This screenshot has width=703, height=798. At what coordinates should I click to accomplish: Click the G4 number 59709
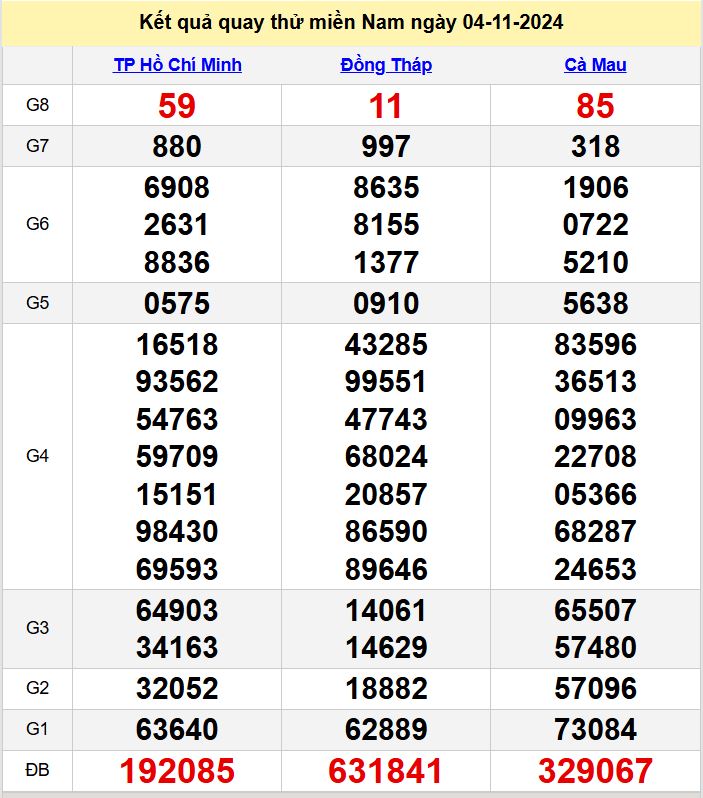177,457
